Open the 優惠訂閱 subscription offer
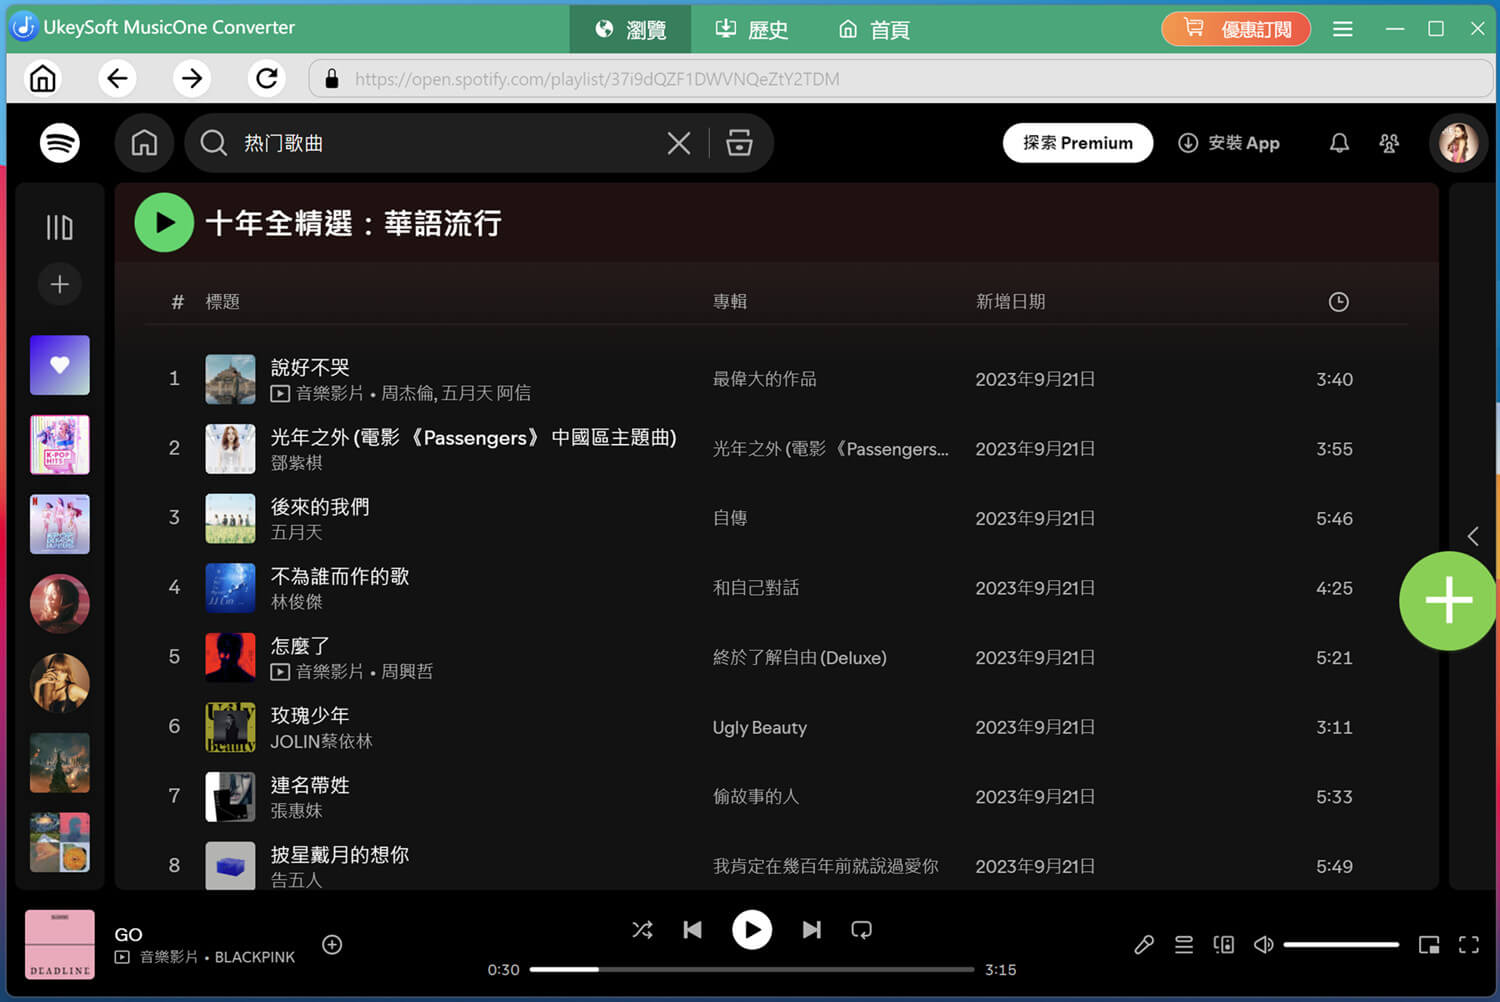The width and height of the screenshot is (1500, 1002). pyautogui.click(x=1236, y=29)
